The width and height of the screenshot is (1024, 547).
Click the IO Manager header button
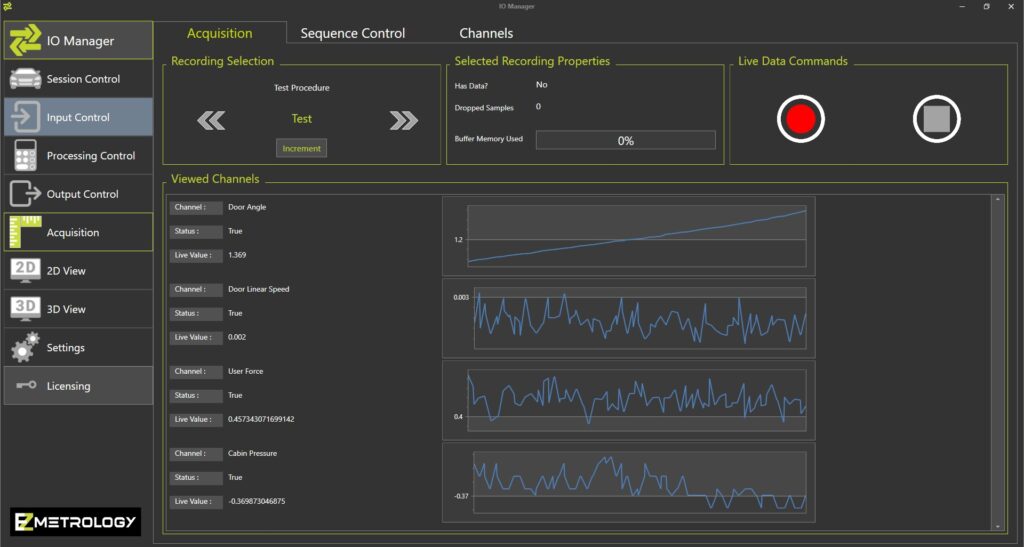tap(78, 41)
